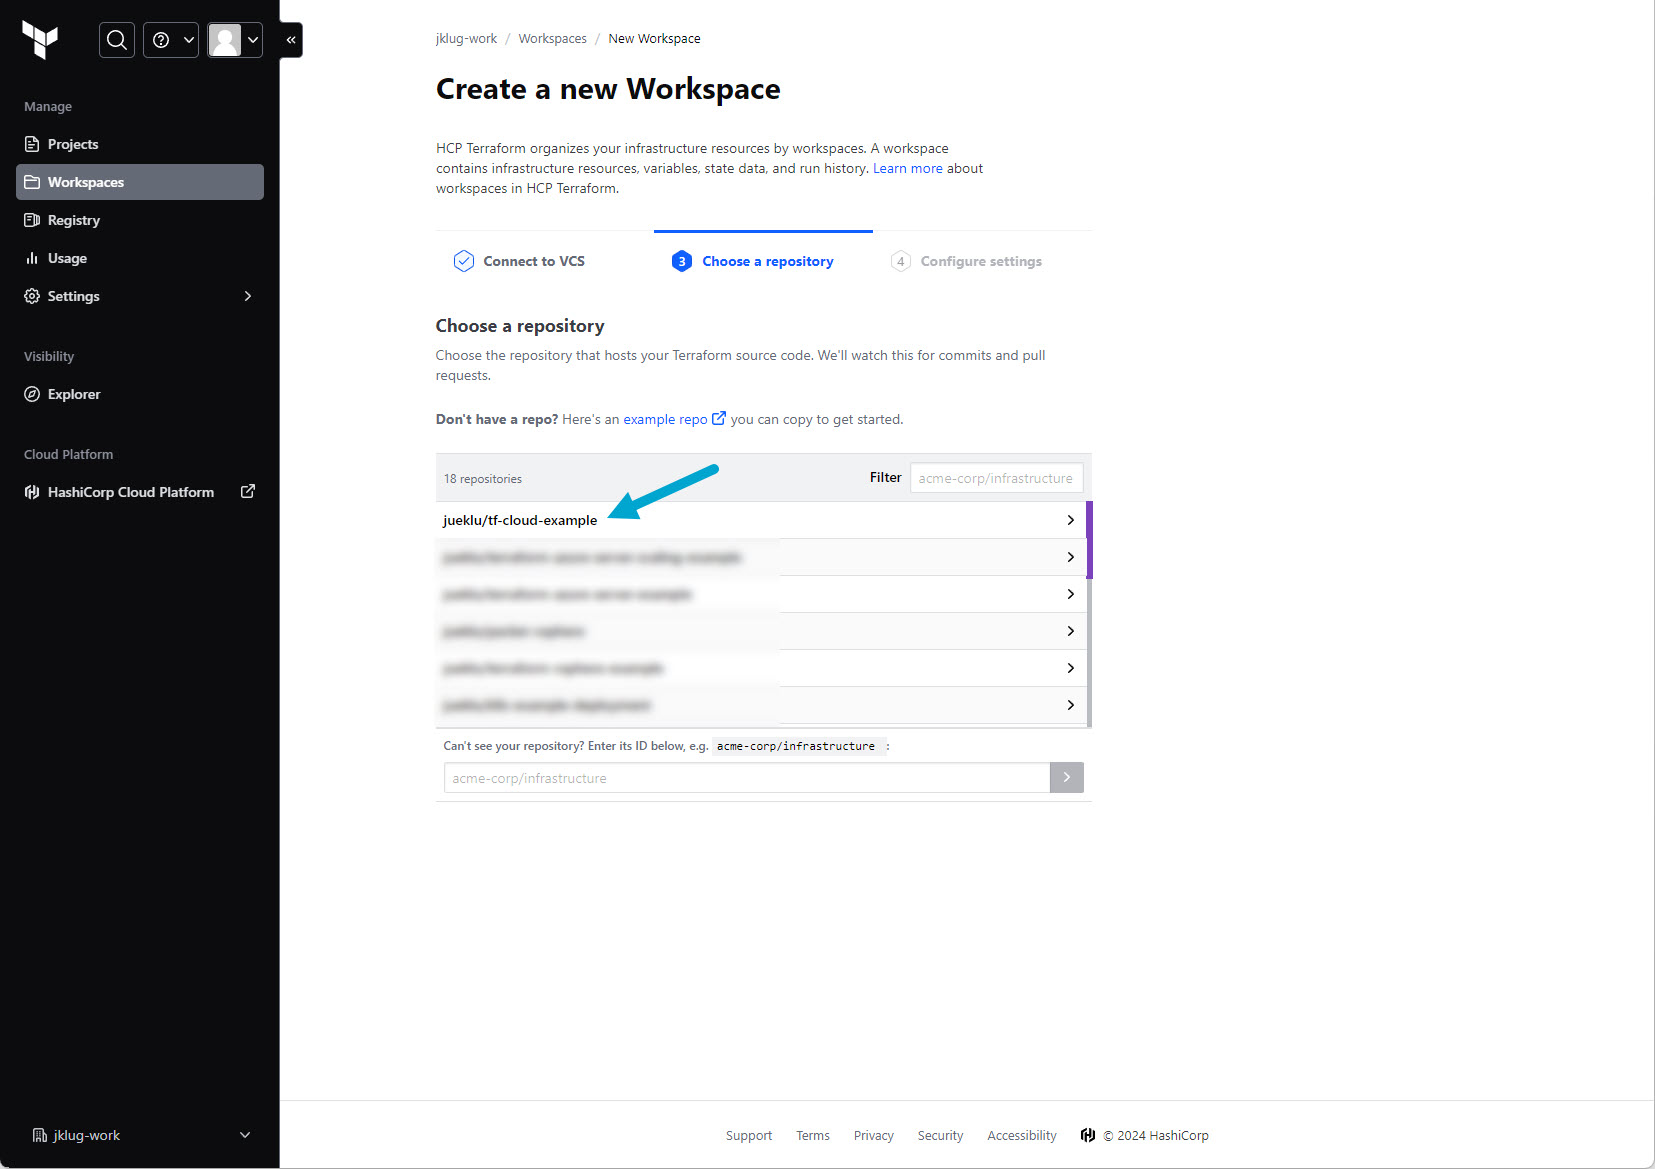Go back to Connect to VCS step
Viewport: 1655px width, 1169px height.
tap(533, 261)
